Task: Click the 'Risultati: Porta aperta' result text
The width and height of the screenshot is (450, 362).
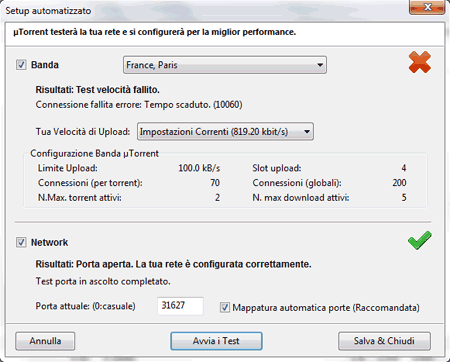Action: pyautogui.click(x=173, y=264)
